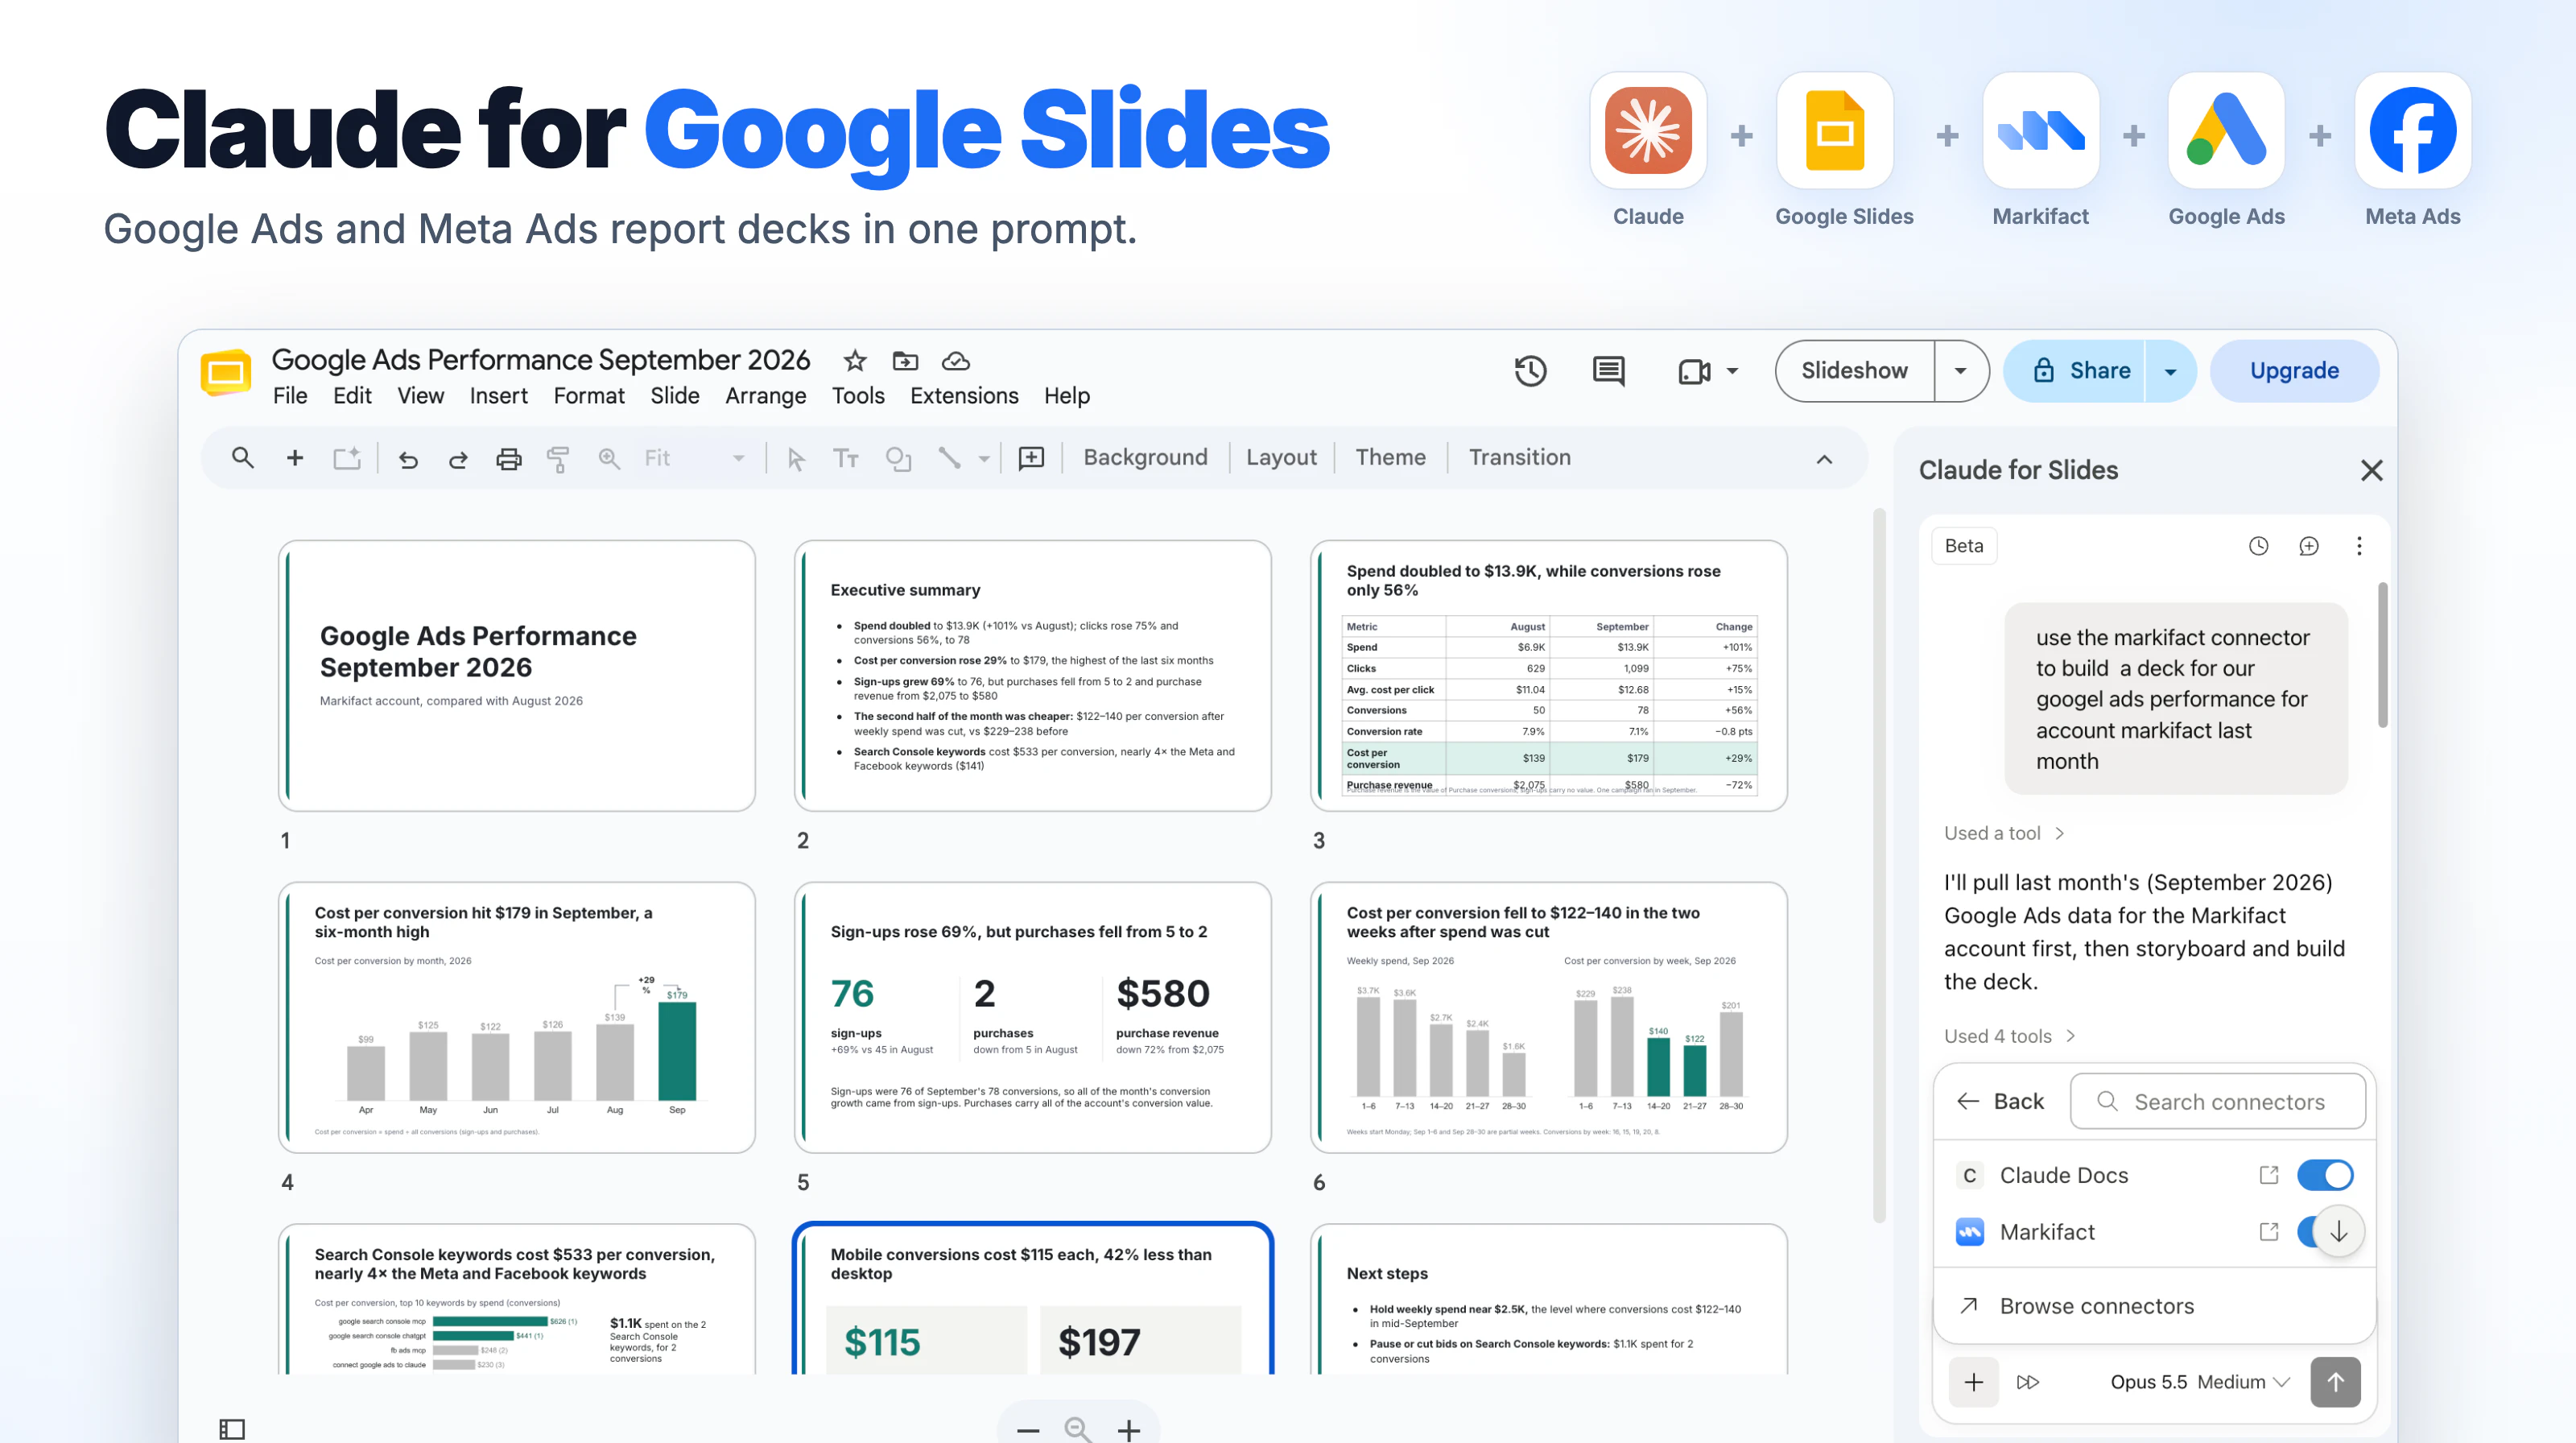Open the Extensions menu
Screen dimensions: 2576x1443
pyautogui.click(x=964, y=396)
